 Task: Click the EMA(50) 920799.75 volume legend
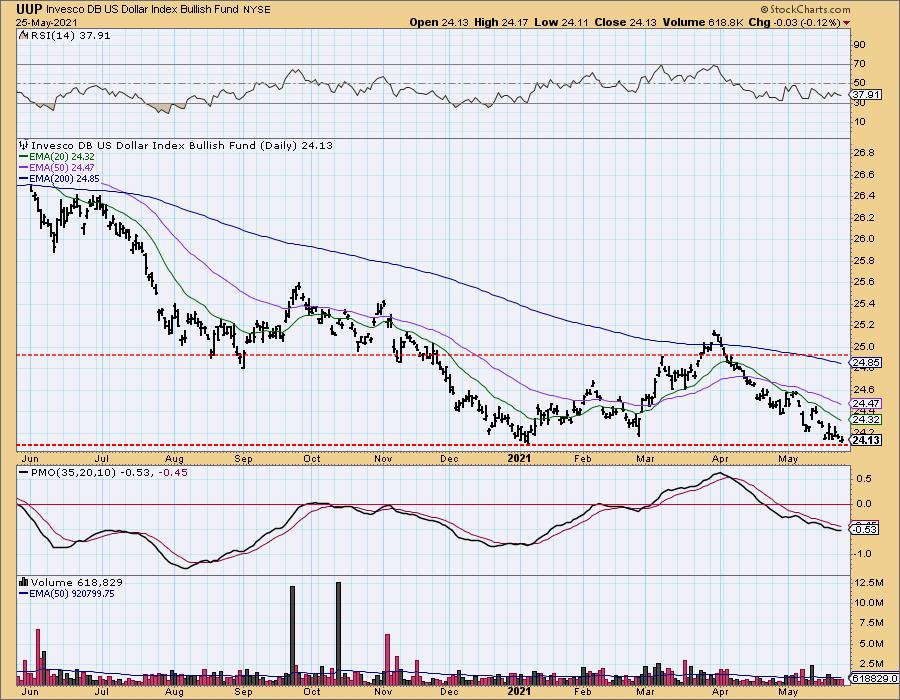pos(72,593)
